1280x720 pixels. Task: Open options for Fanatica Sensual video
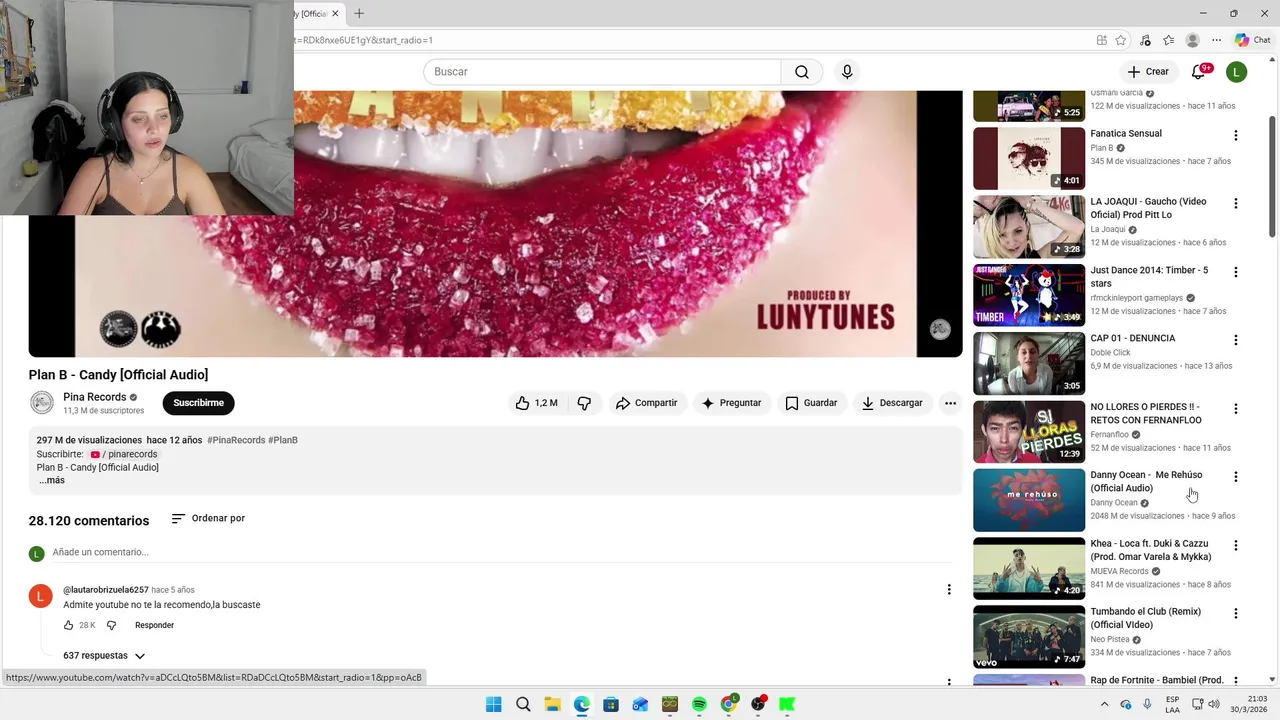point(1236,135)
